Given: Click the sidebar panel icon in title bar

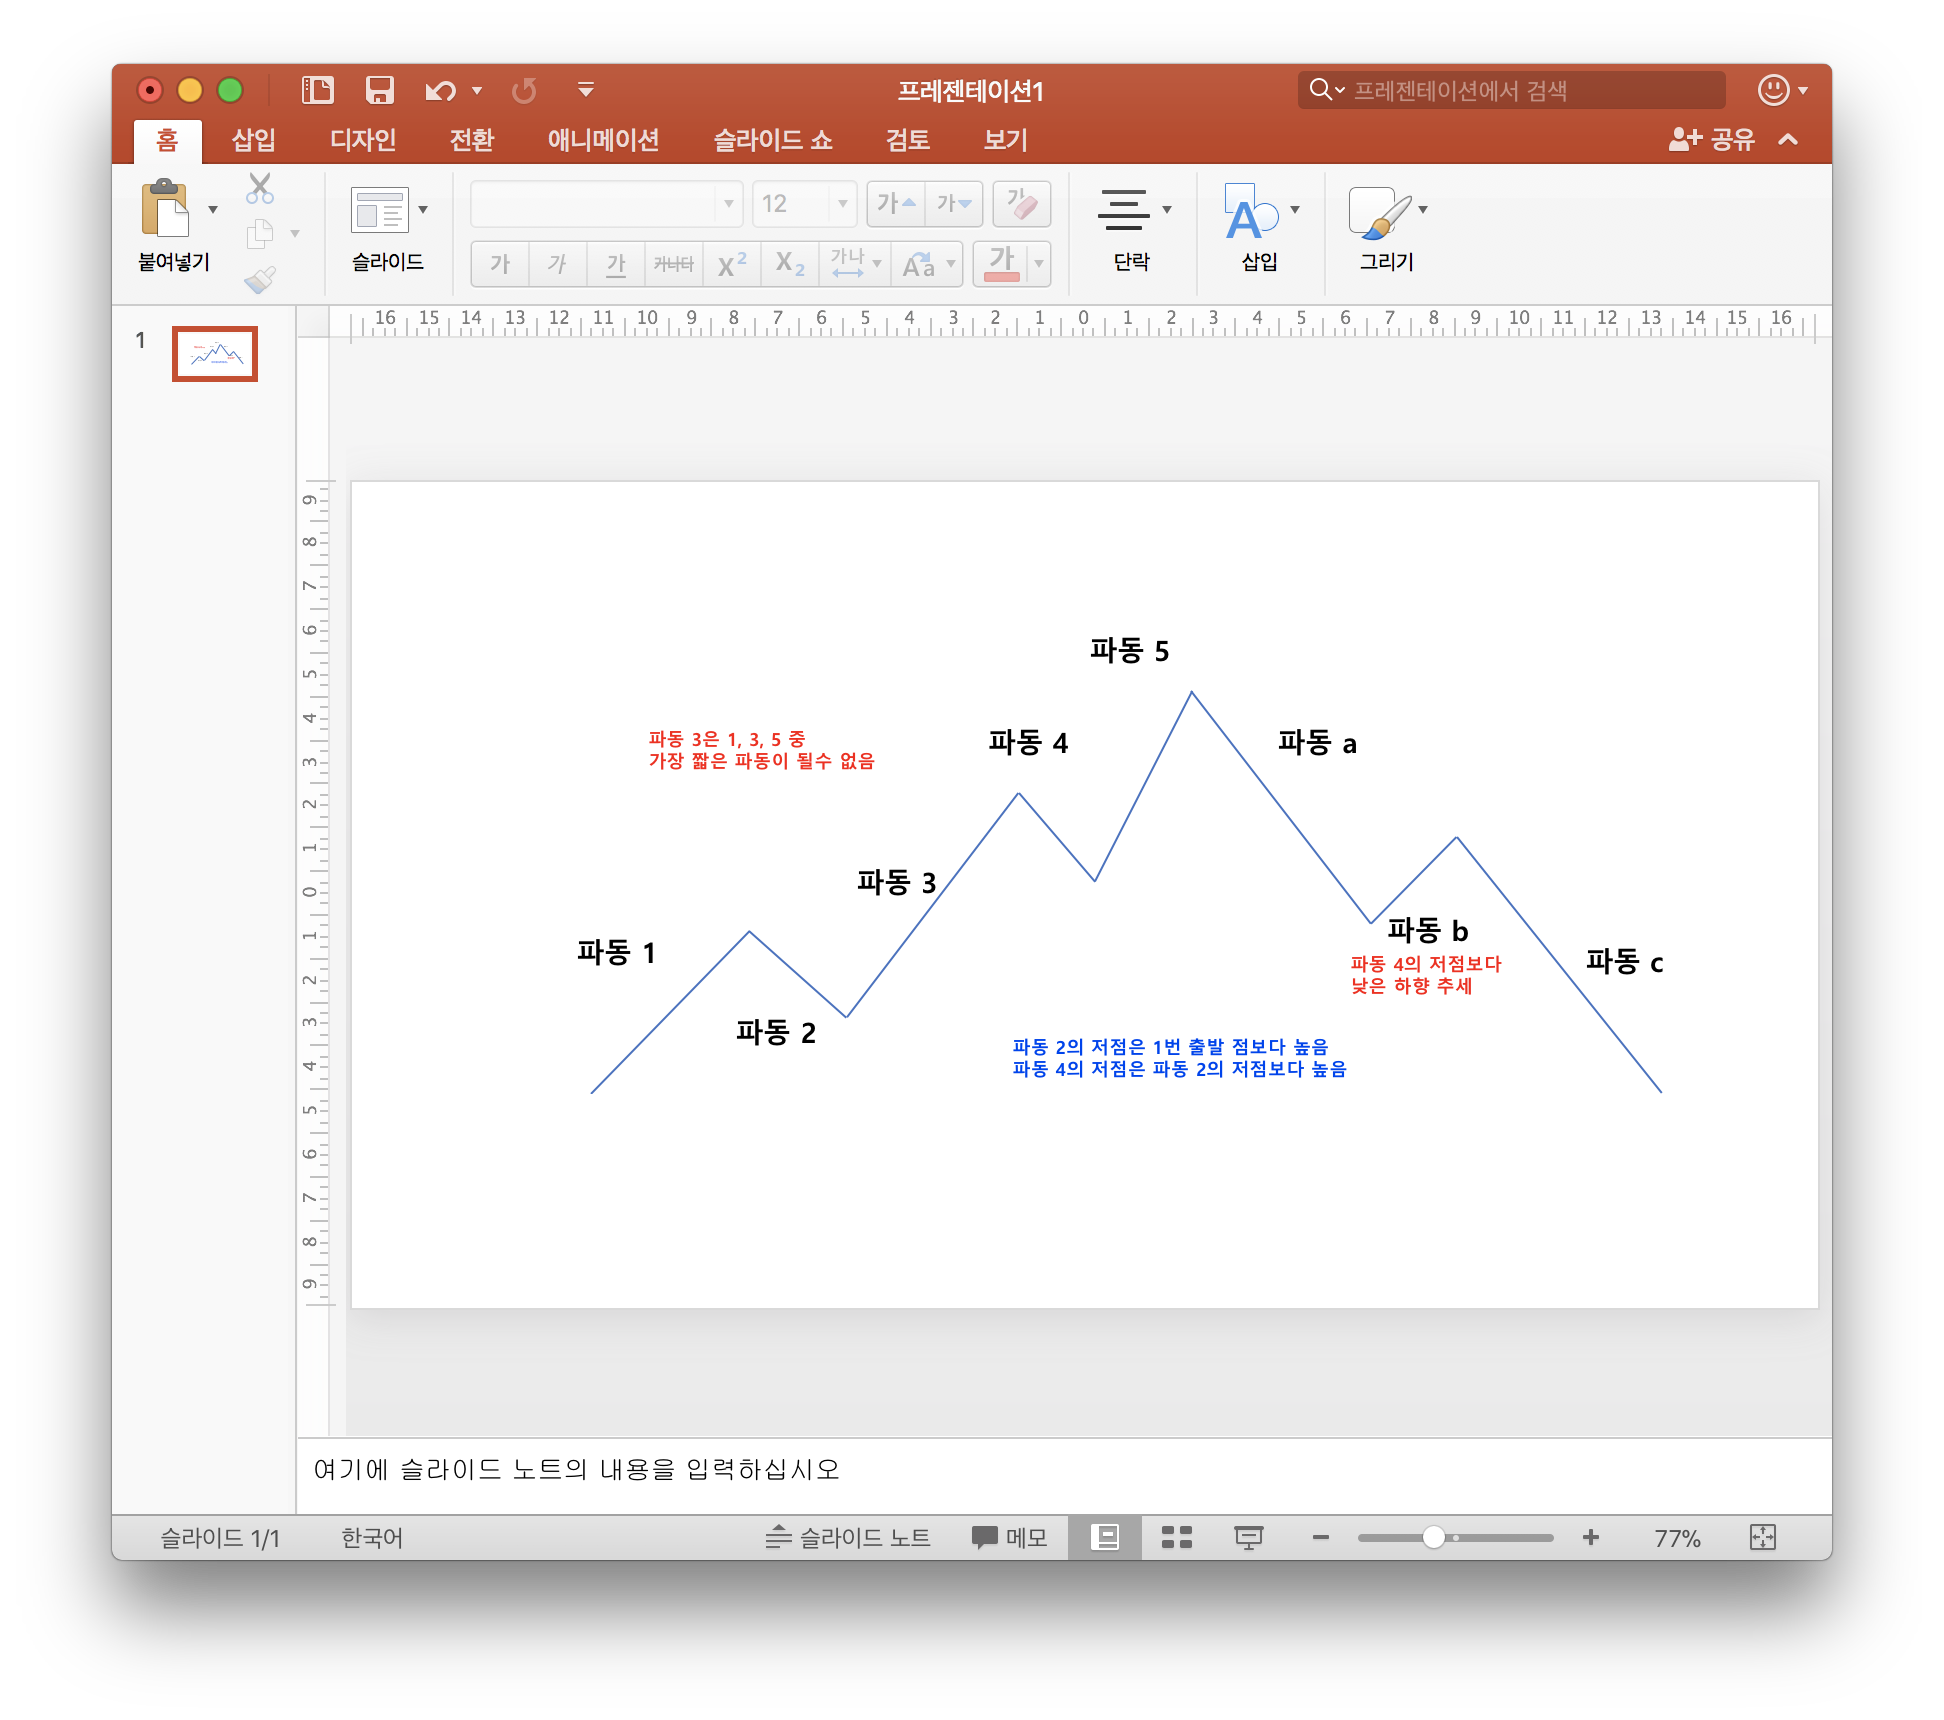Looking at the screenshot, I should [x=318, y=90].
